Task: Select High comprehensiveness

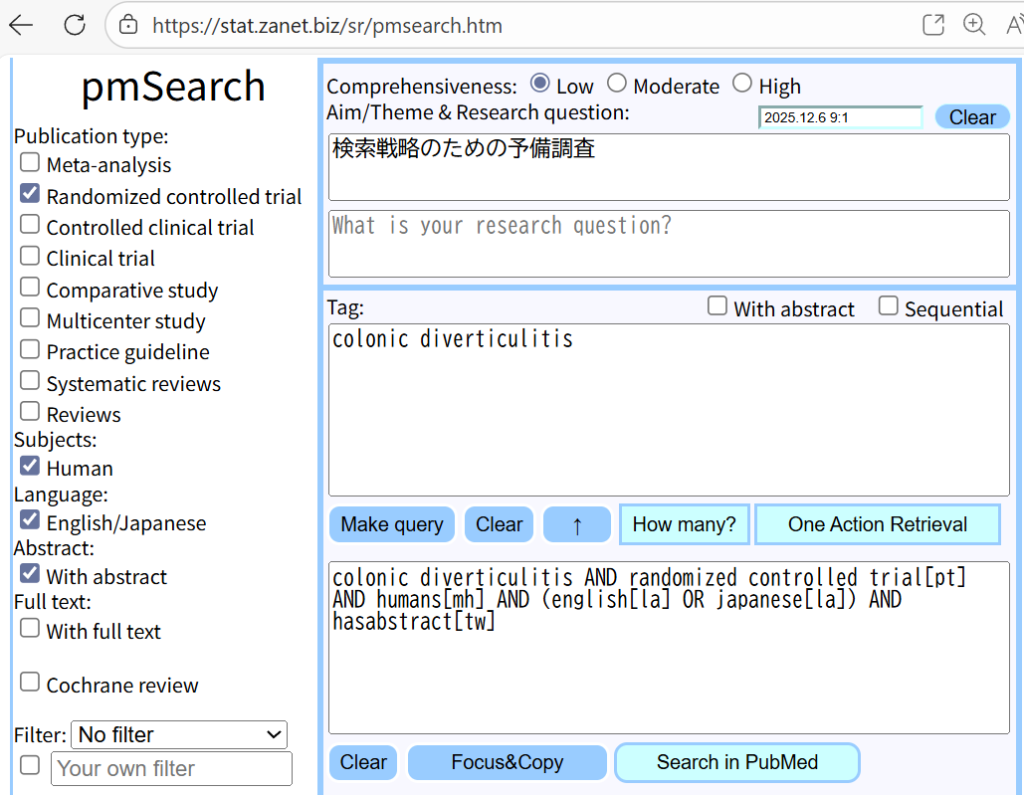Action: click(742, 84)
